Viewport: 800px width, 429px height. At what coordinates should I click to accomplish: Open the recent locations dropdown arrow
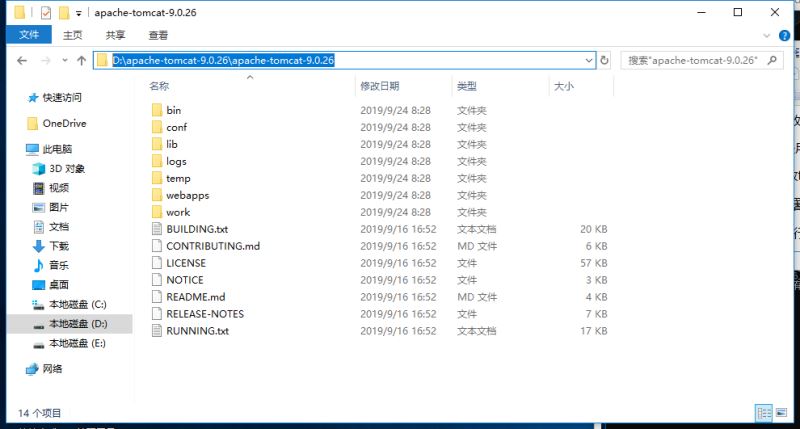coord(63,61)
